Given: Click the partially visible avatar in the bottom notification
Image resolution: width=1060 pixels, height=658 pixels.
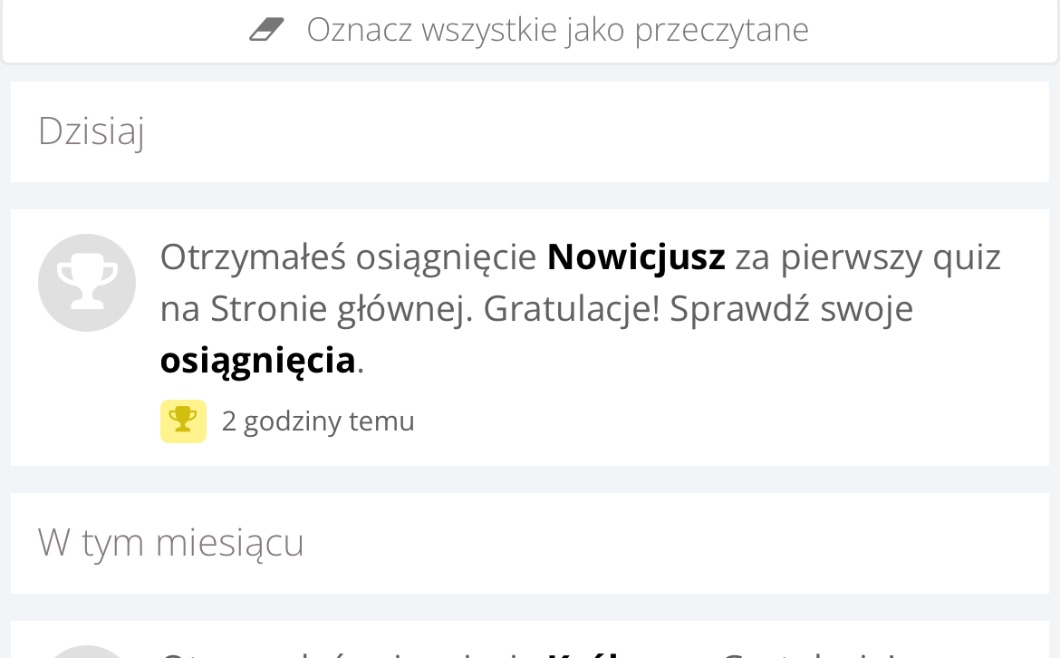Looking at the screenshot, I should tap(87, 651).
